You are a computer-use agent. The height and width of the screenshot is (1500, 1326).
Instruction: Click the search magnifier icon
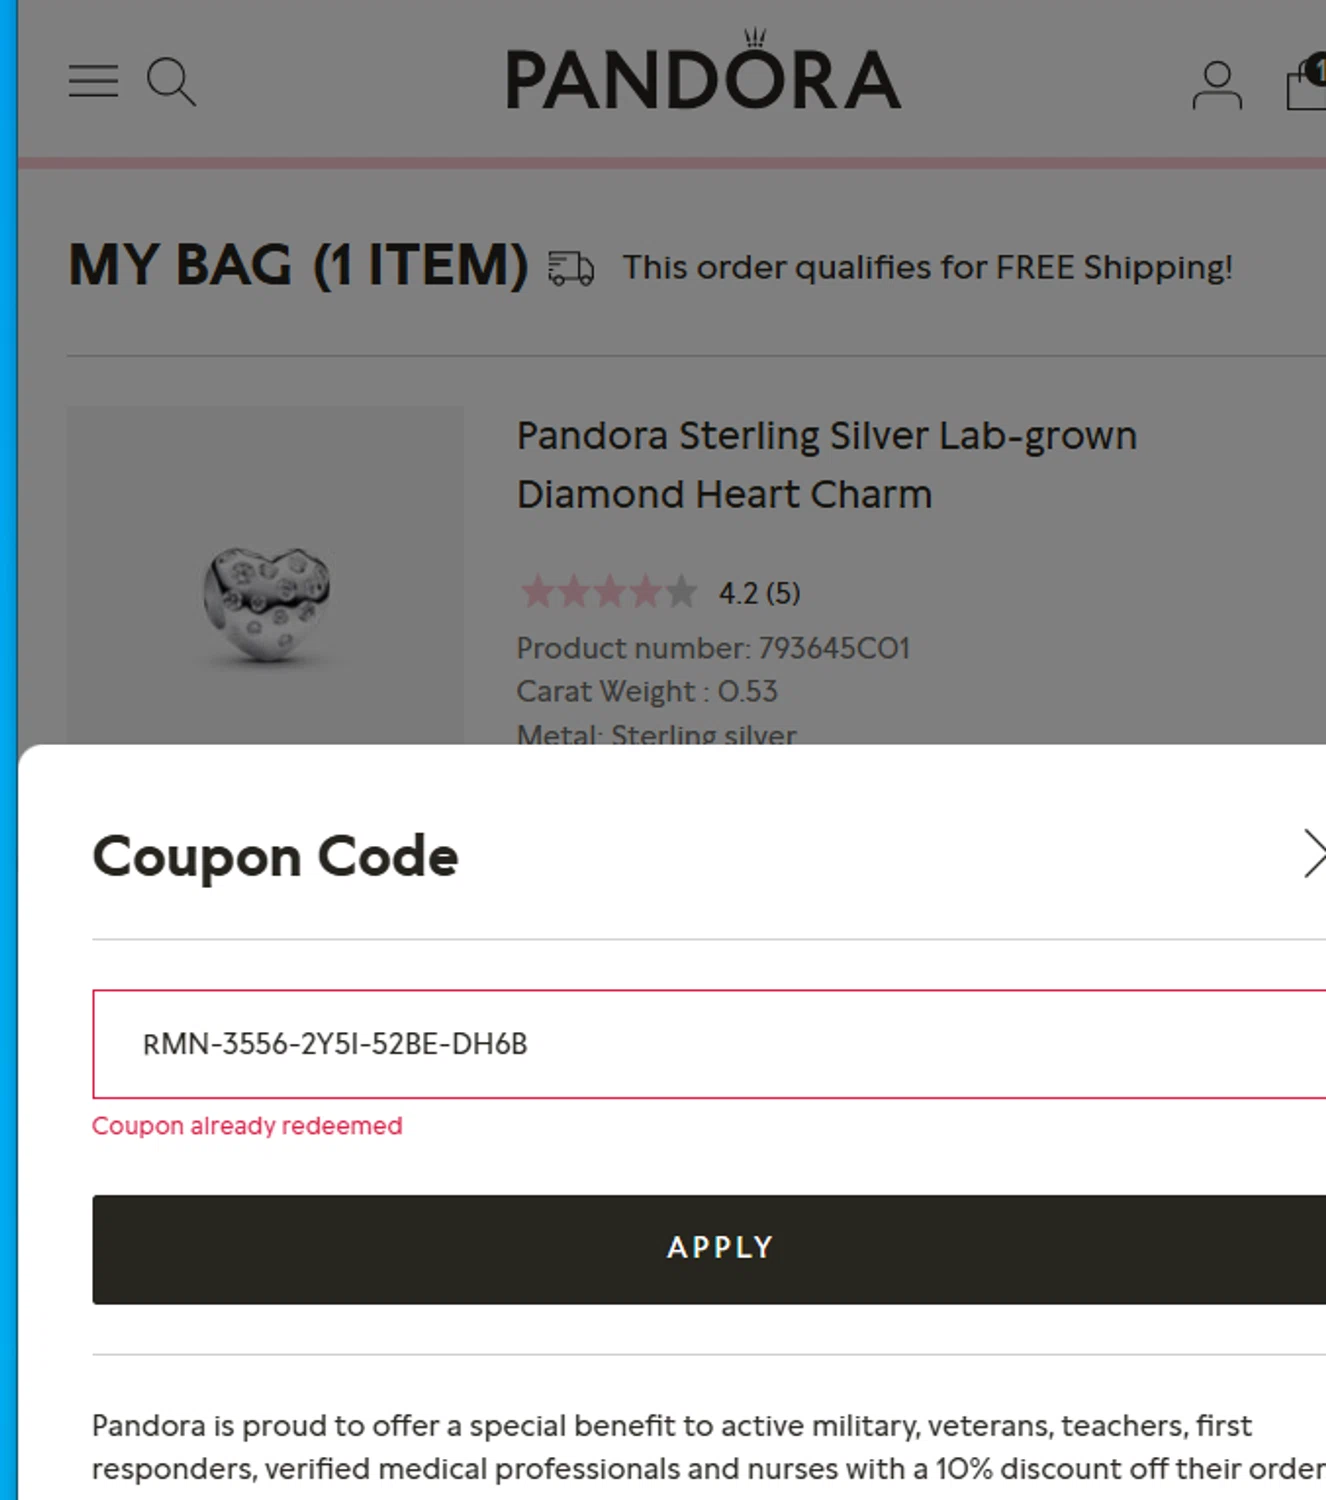coord(171,82)
